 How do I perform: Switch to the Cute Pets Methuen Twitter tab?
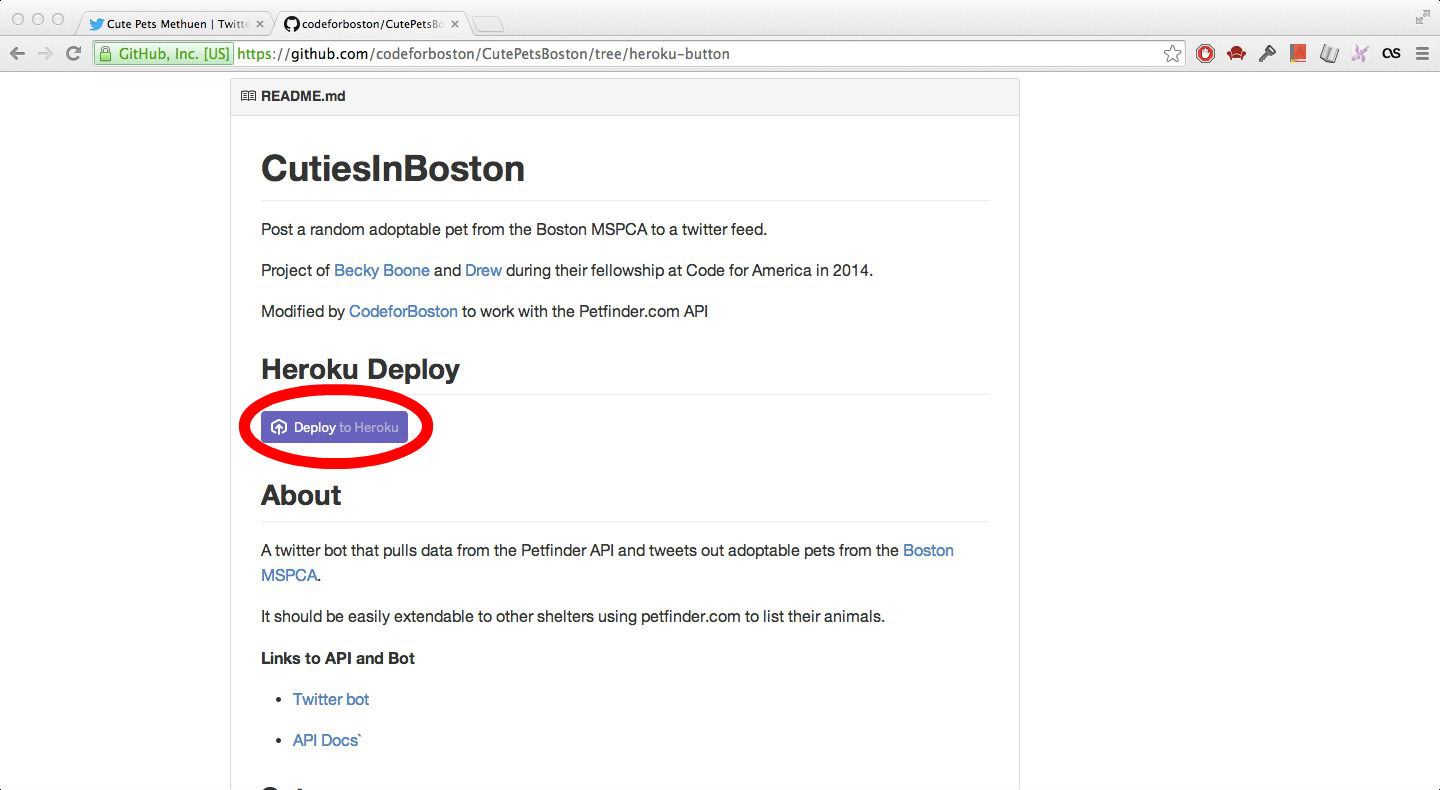pos(176,24)
